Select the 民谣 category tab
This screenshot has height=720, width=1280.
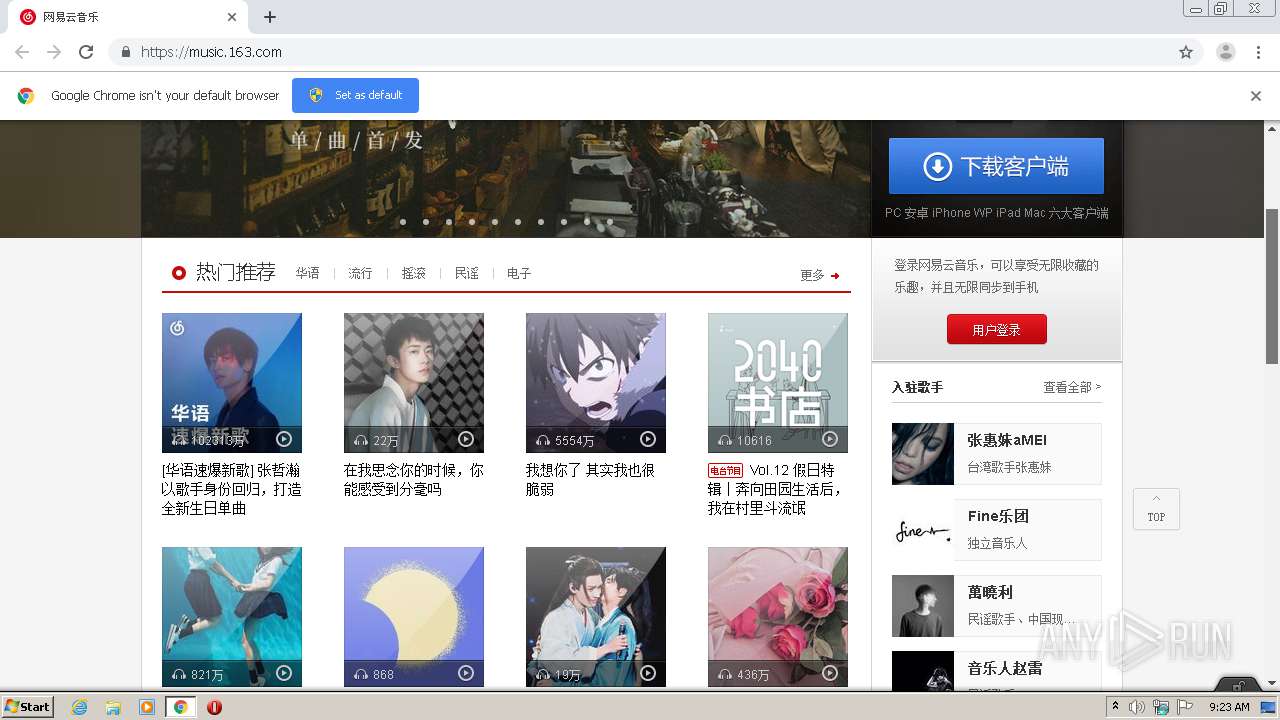(x=467, y=273)
